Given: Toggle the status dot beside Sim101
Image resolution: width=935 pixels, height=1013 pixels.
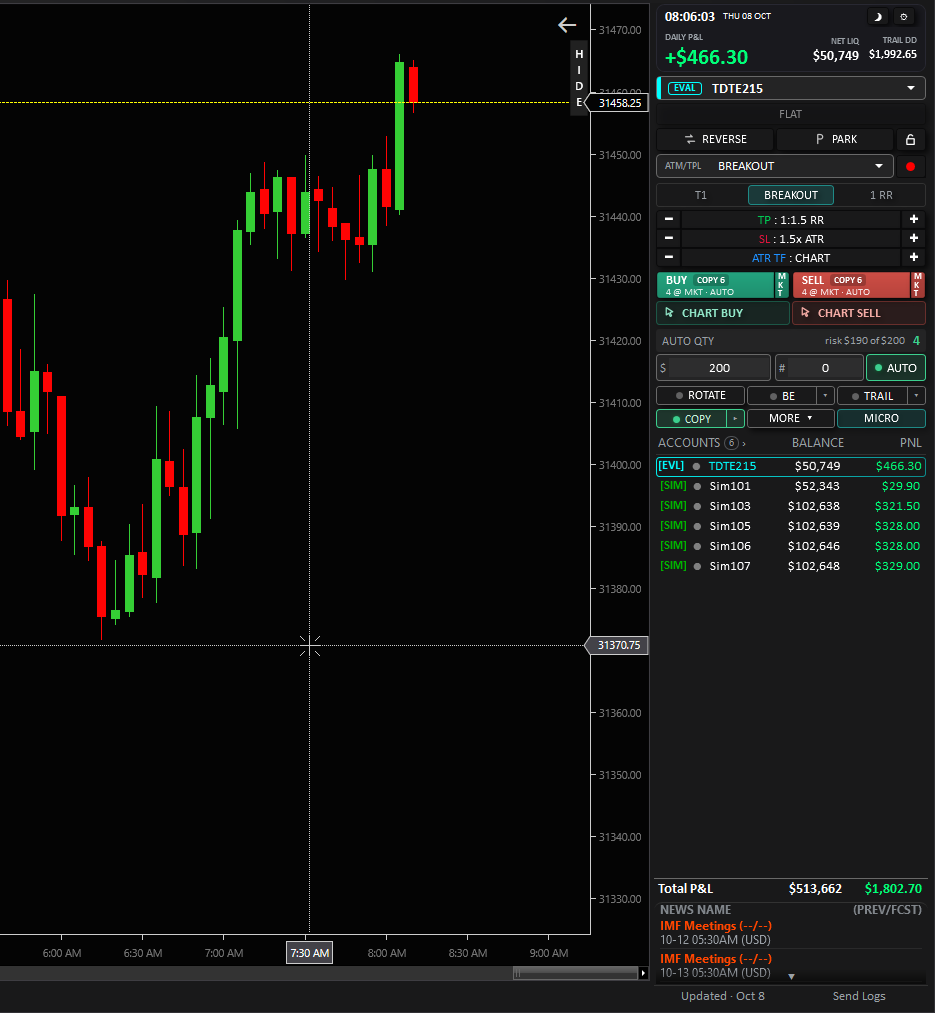Looking at the screenshot, I should pyautogui.click(x=697, y=486).
